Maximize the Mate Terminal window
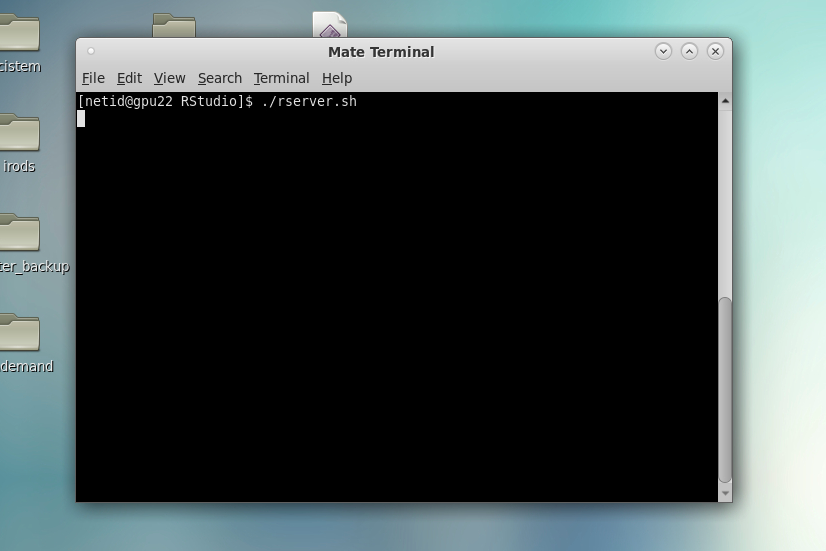This screenshot has height=551, width=826. point(689,51)
